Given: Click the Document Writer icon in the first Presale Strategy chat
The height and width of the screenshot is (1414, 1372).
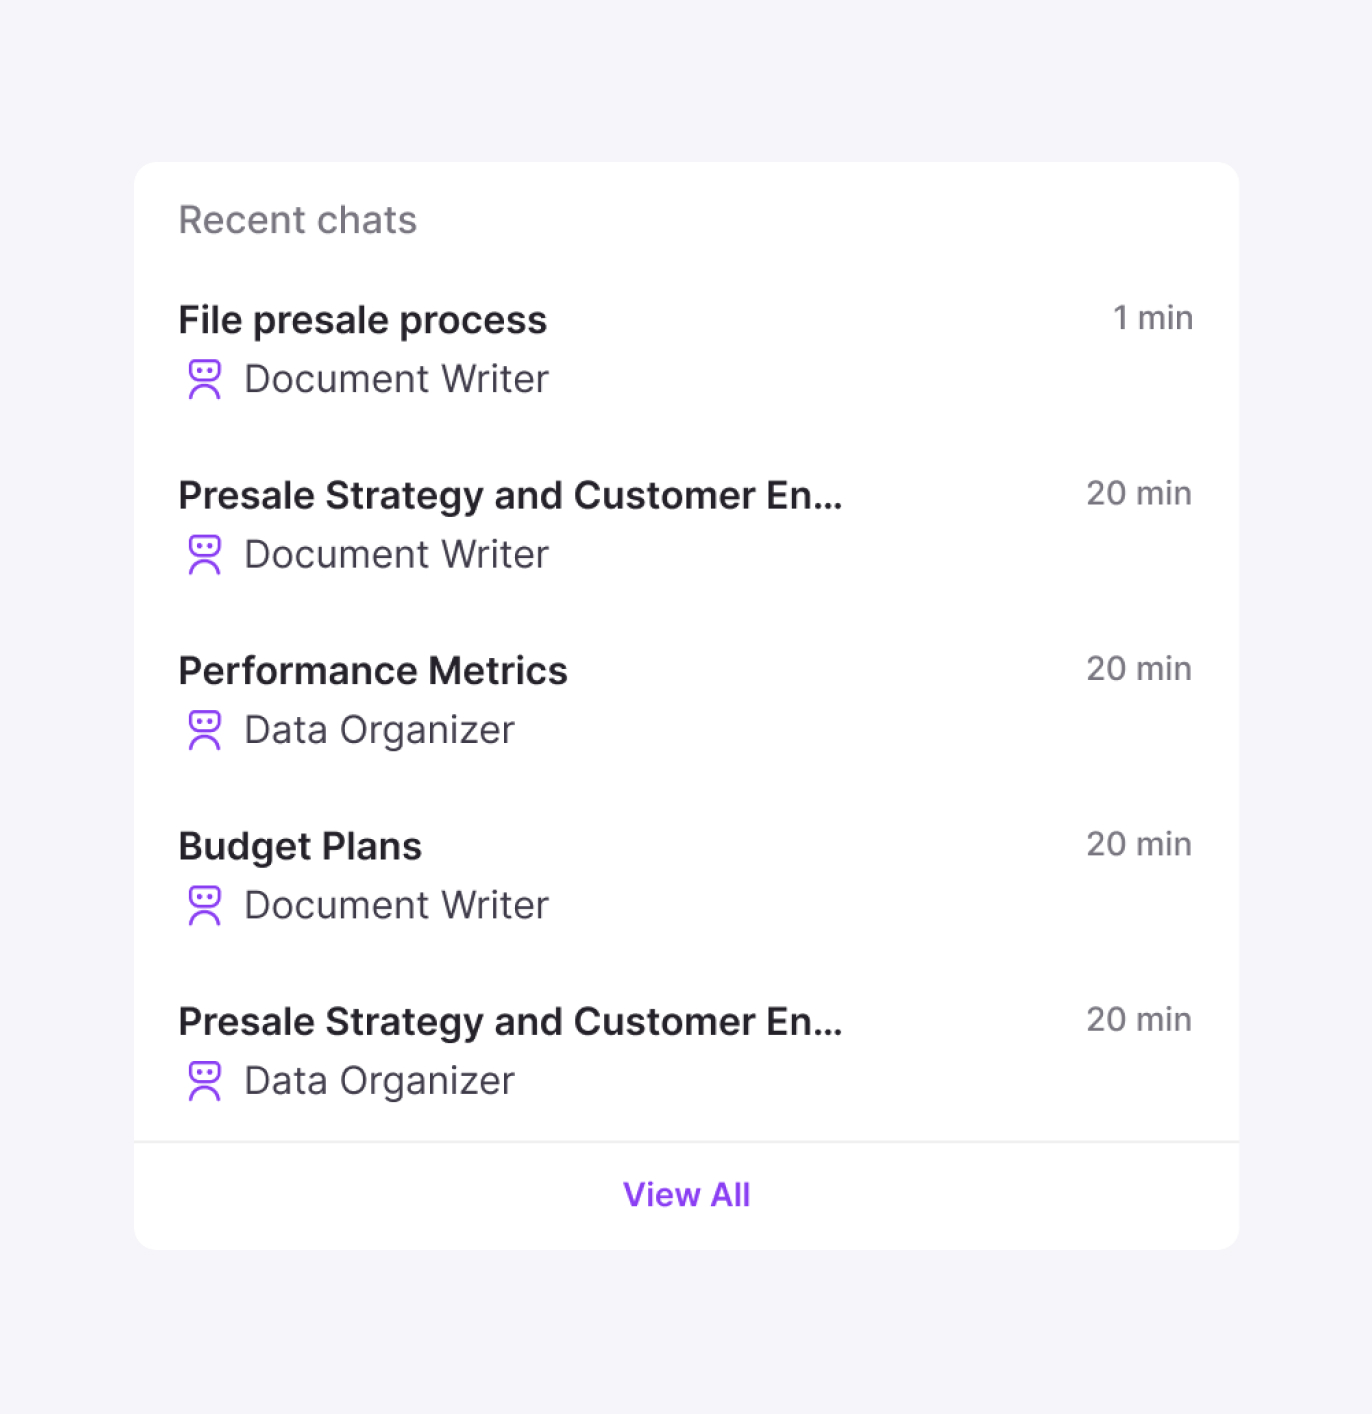Looking at the screenshot, I should (x=205, y=553).
